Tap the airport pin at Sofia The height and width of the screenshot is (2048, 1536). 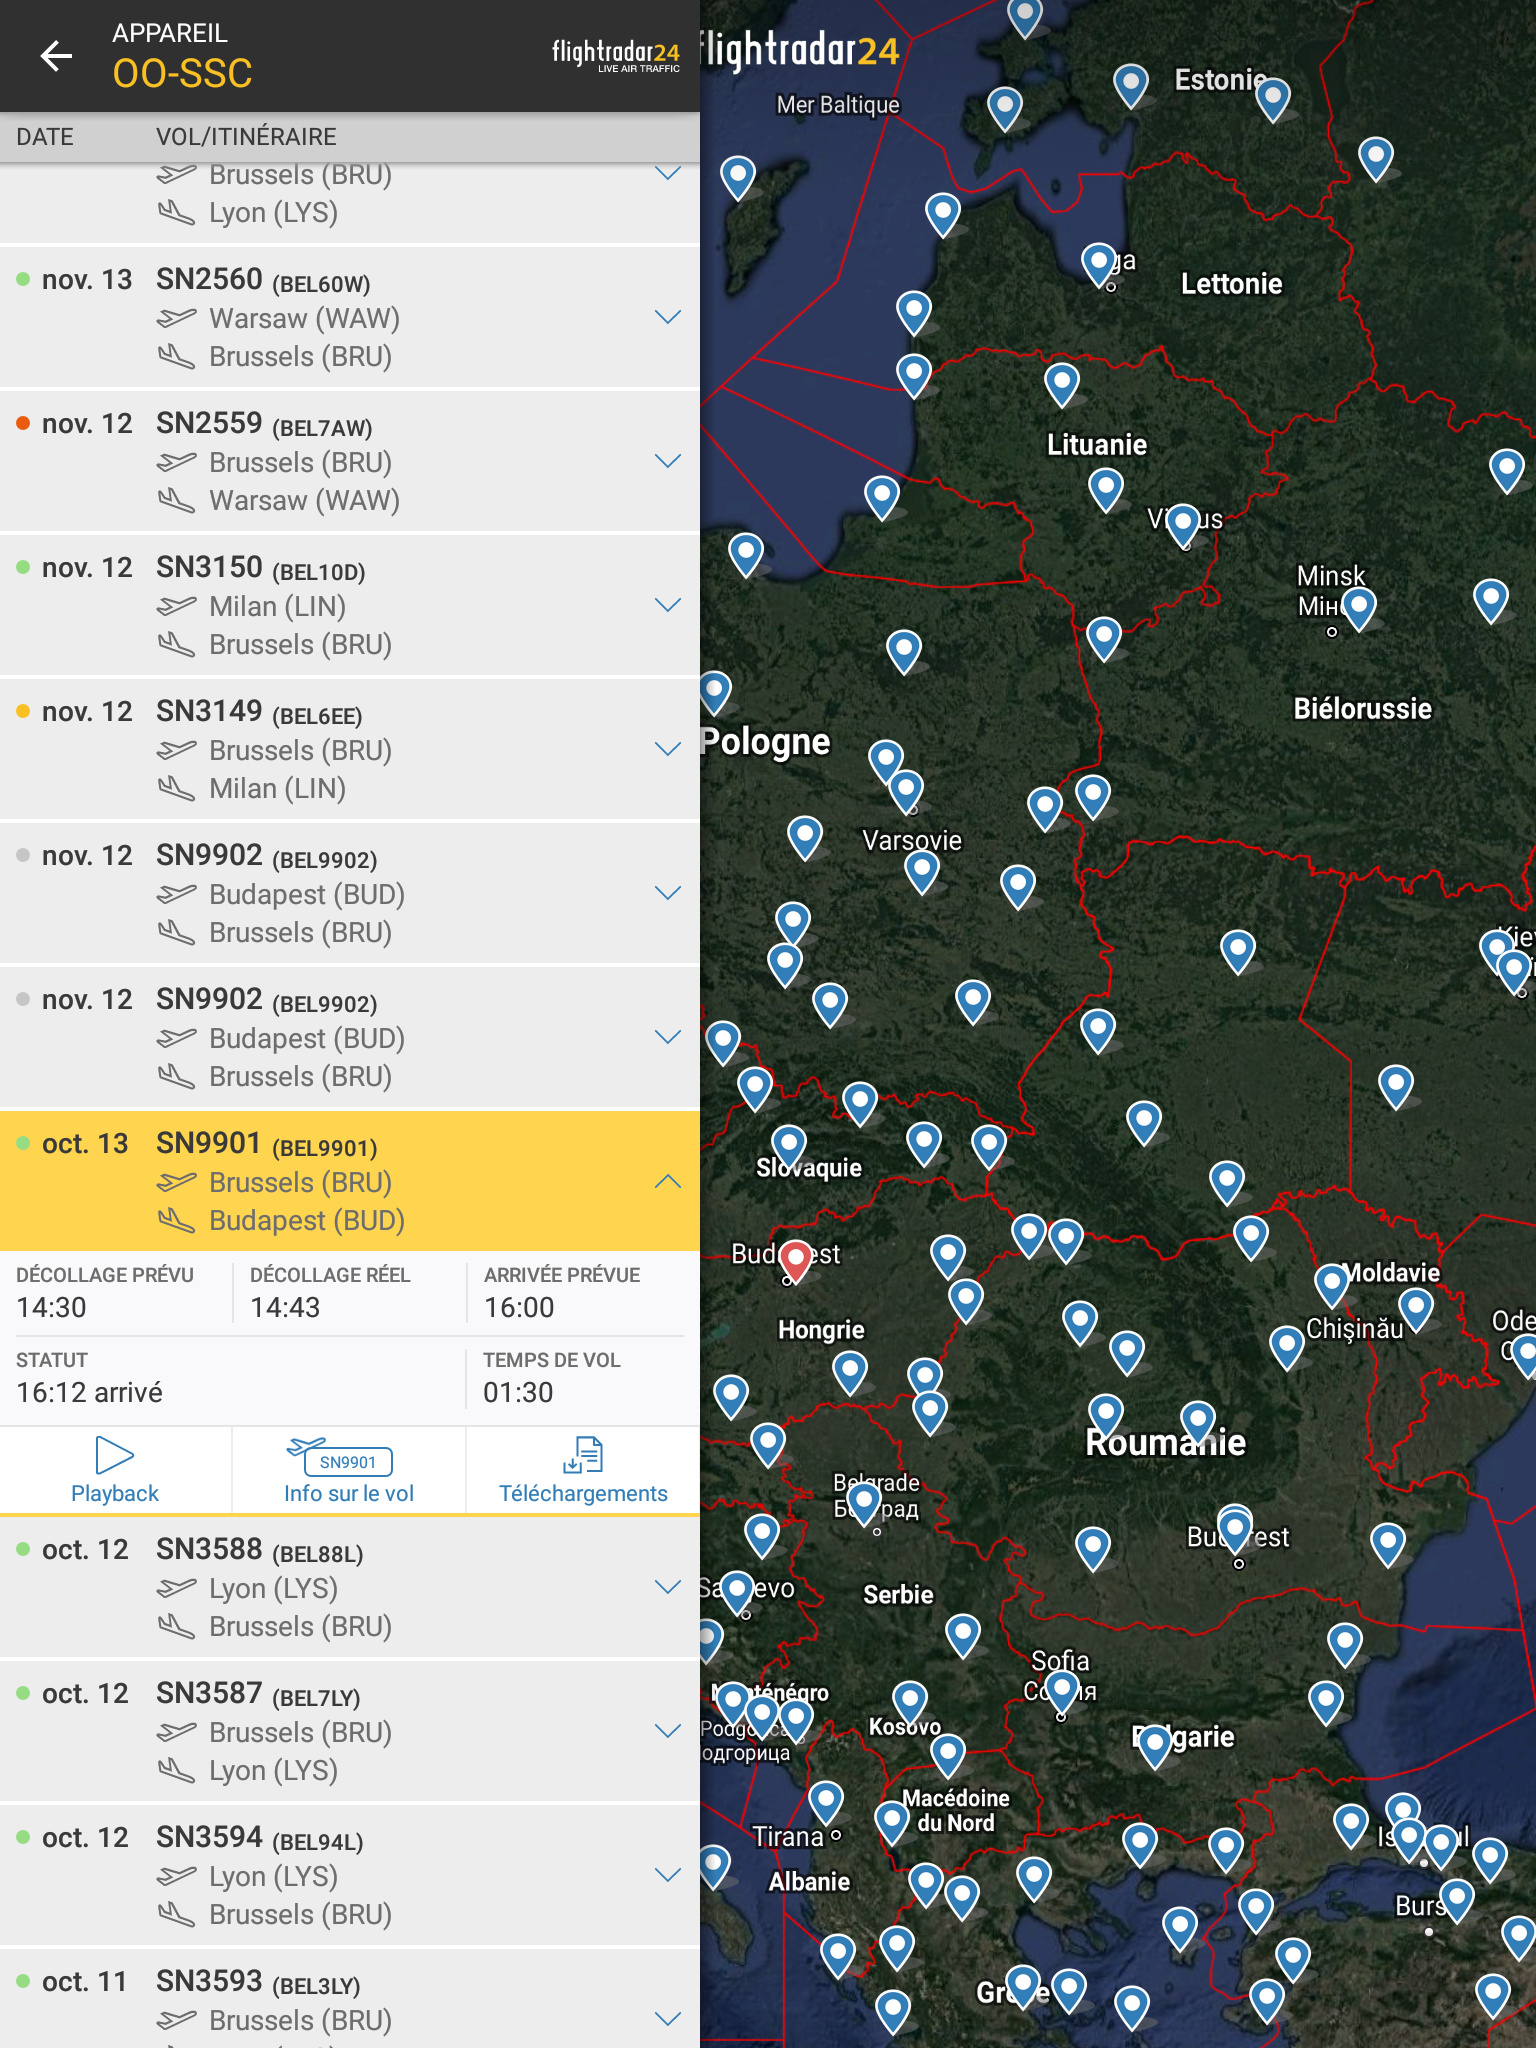tap(1061, 1691)
